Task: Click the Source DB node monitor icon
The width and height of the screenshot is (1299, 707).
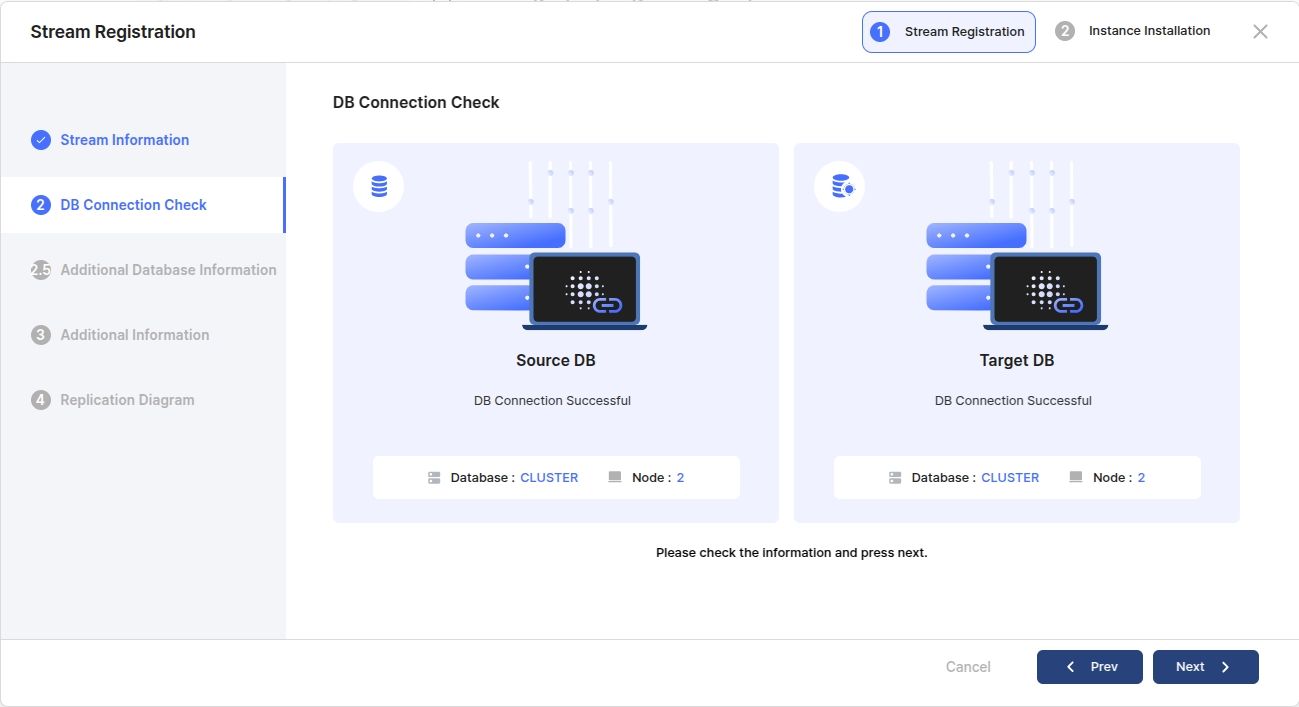Action: [615, 478]
